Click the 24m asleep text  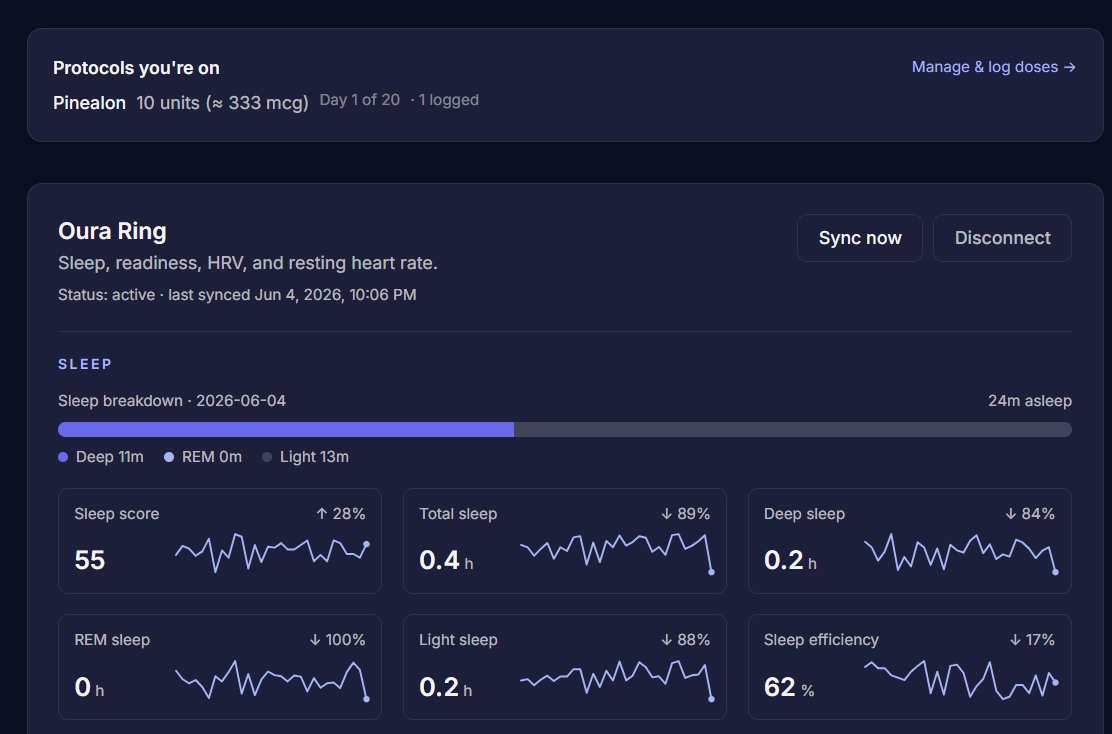pyautogui.click(x=1030, y=401)
